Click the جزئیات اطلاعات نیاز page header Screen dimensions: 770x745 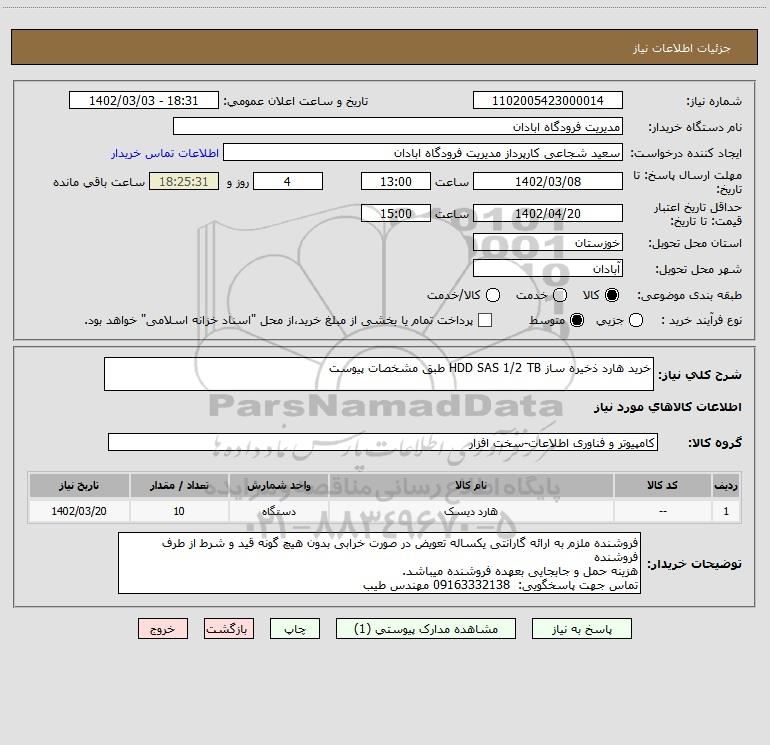click(681, 48)
